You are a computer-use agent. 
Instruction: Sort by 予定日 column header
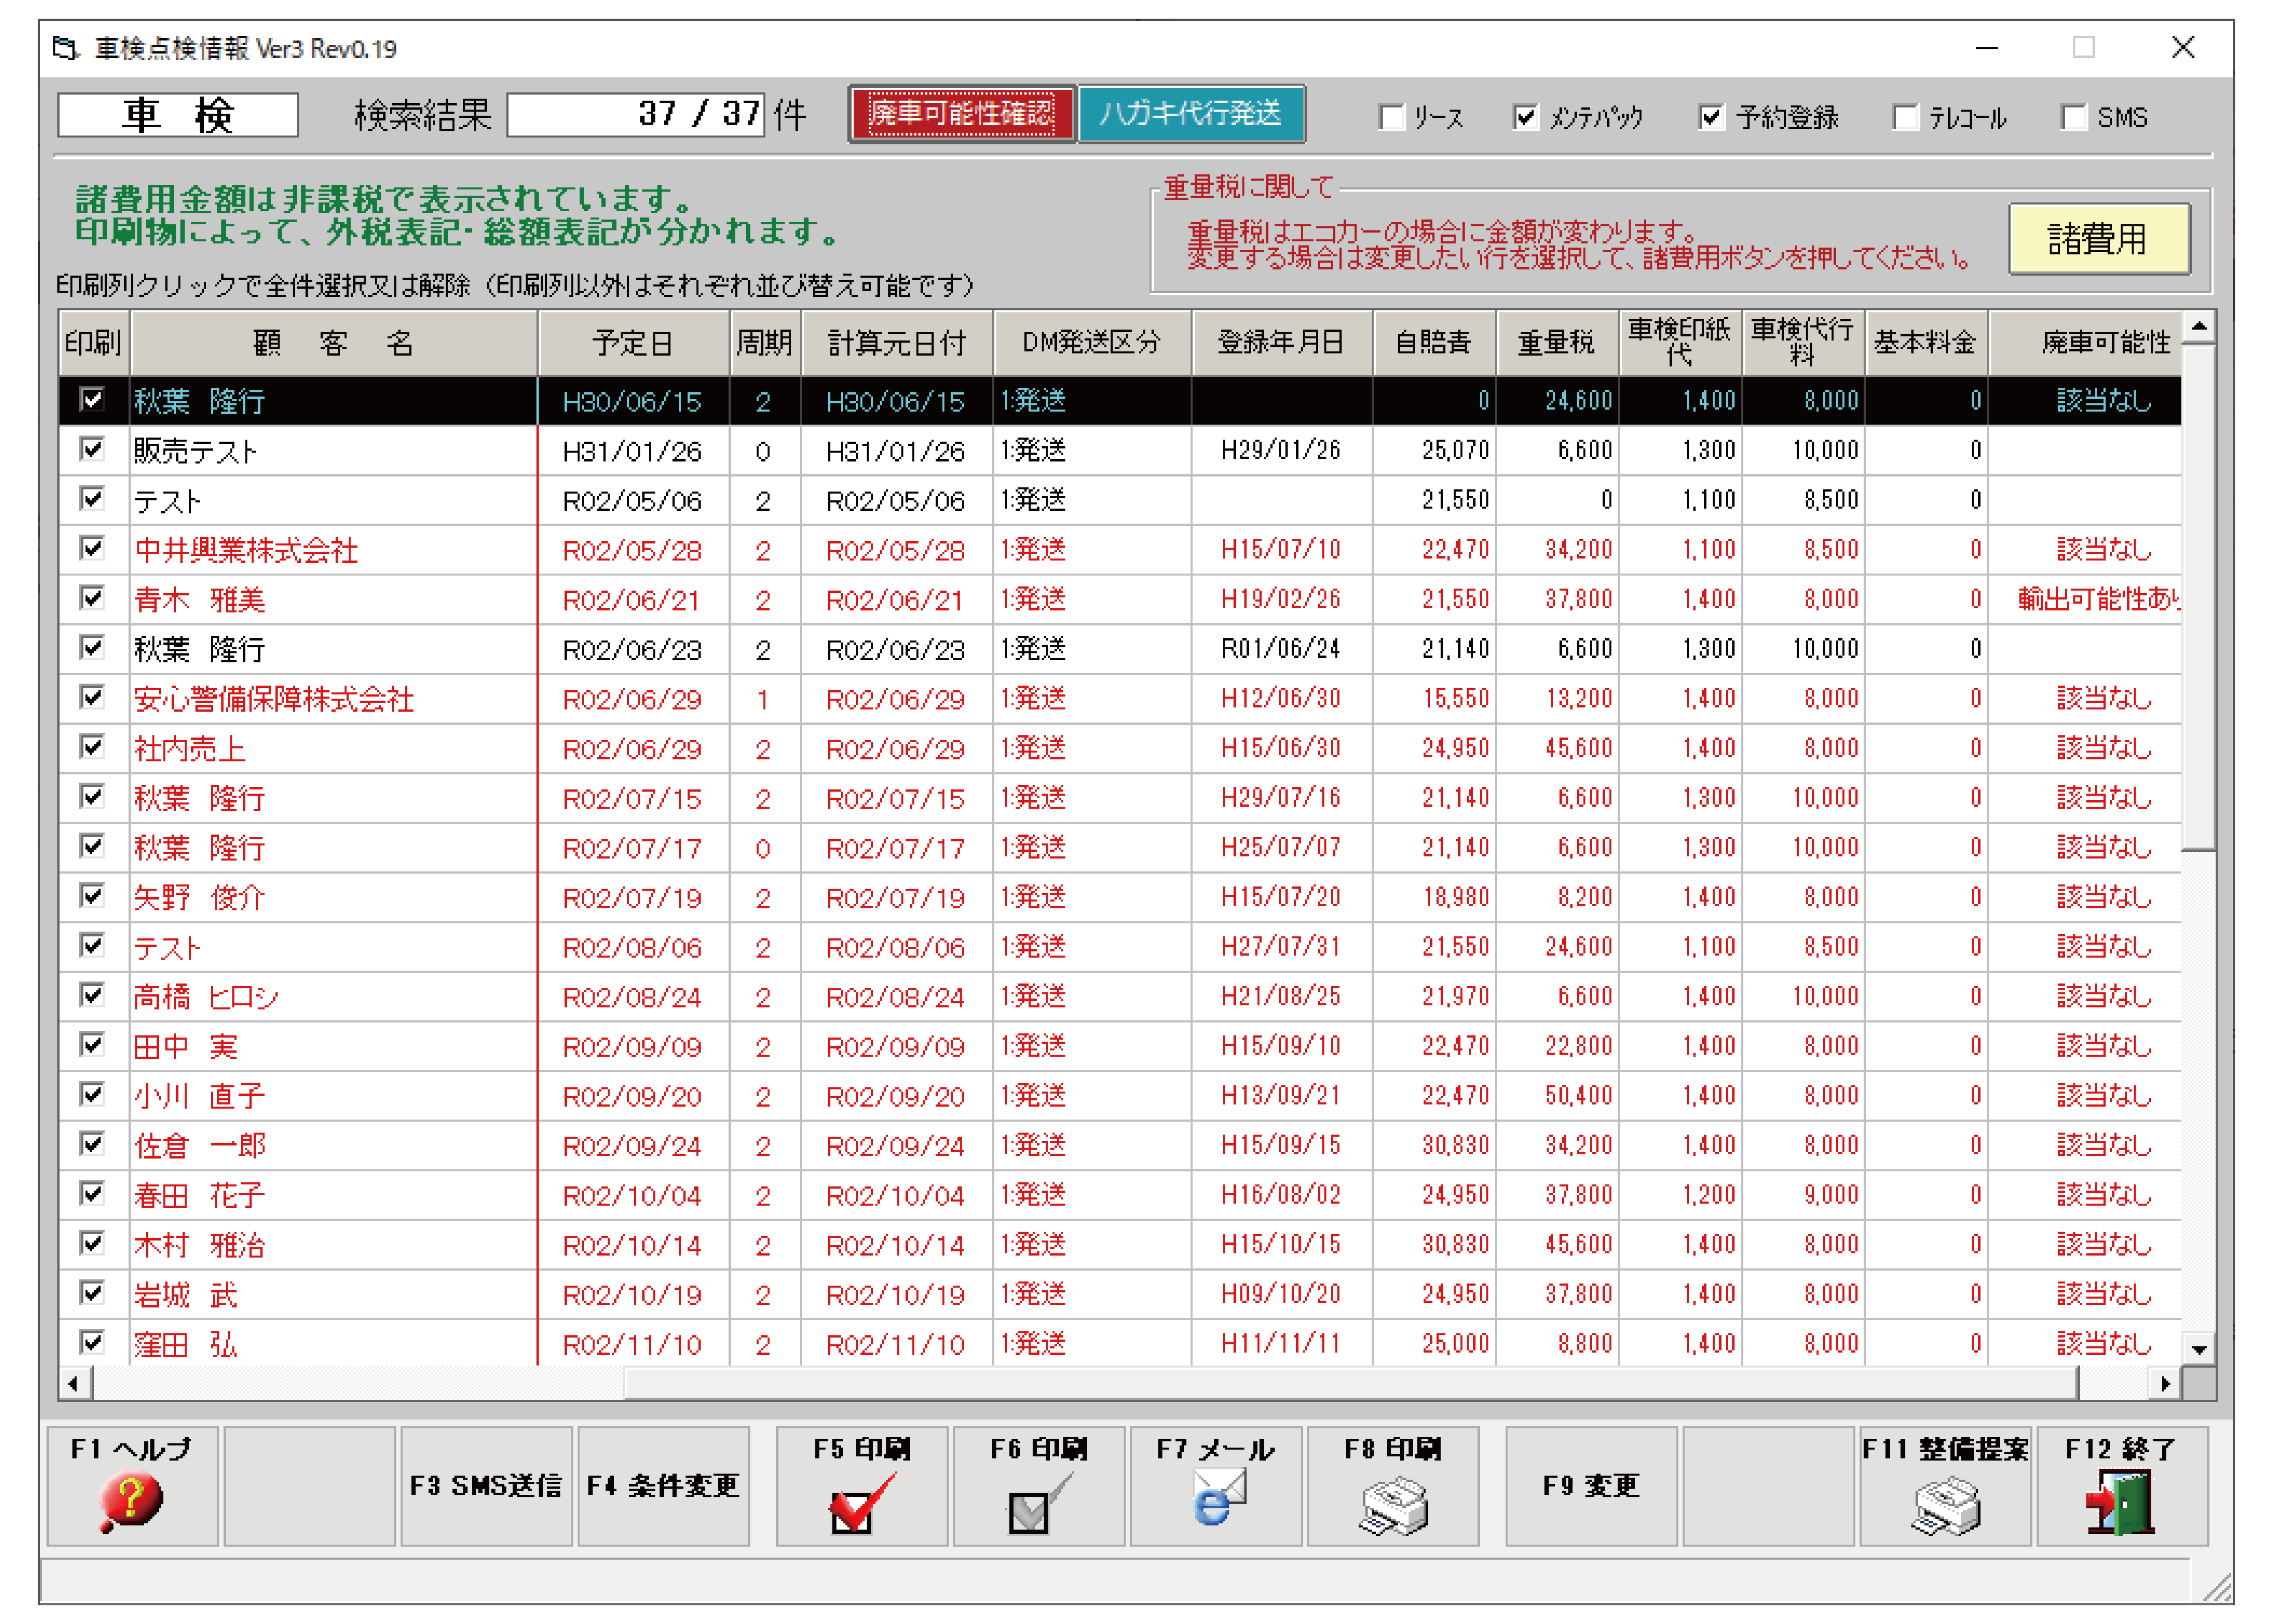click(633, 343)
